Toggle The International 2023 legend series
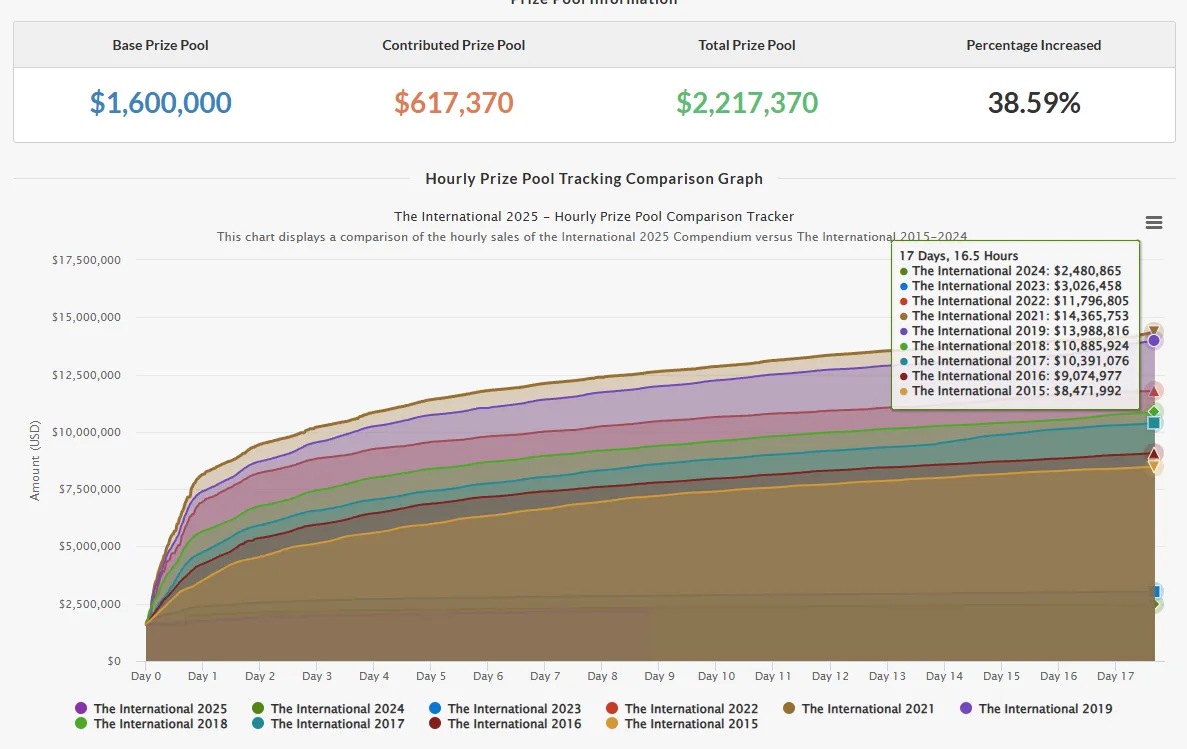1187x749 pixels. 505,709
